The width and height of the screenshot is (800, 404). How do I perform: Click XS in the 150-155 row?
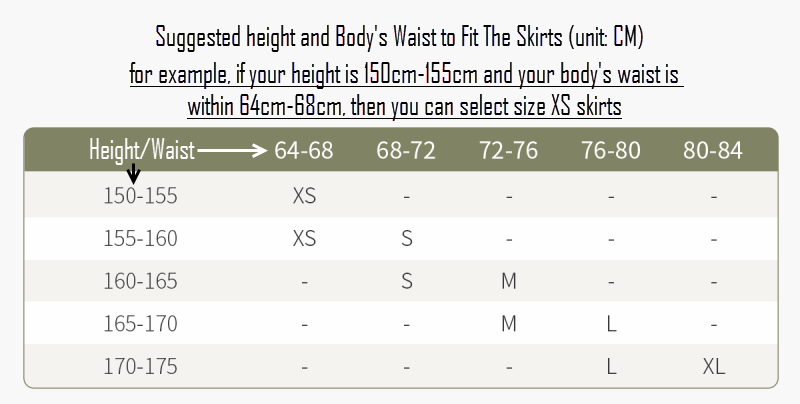[x=304, y=196]
